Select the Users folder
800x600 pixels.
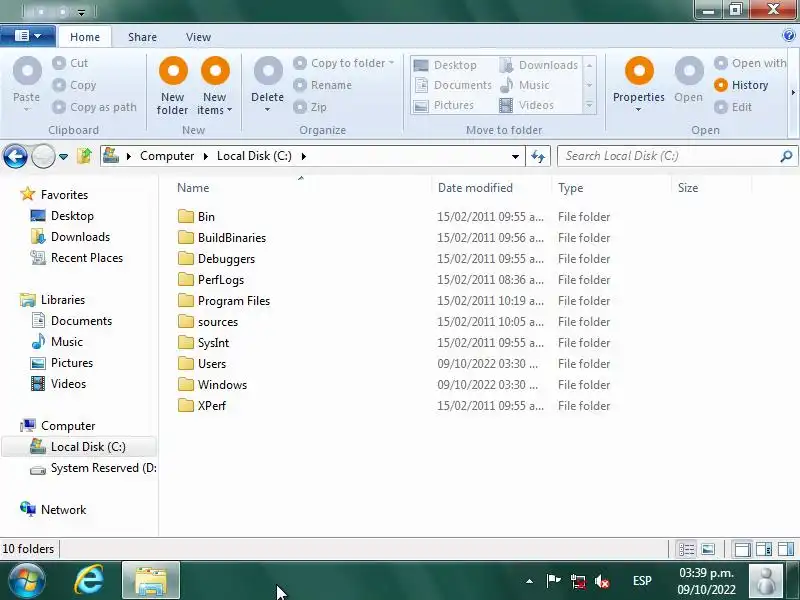tap(202, 363)
